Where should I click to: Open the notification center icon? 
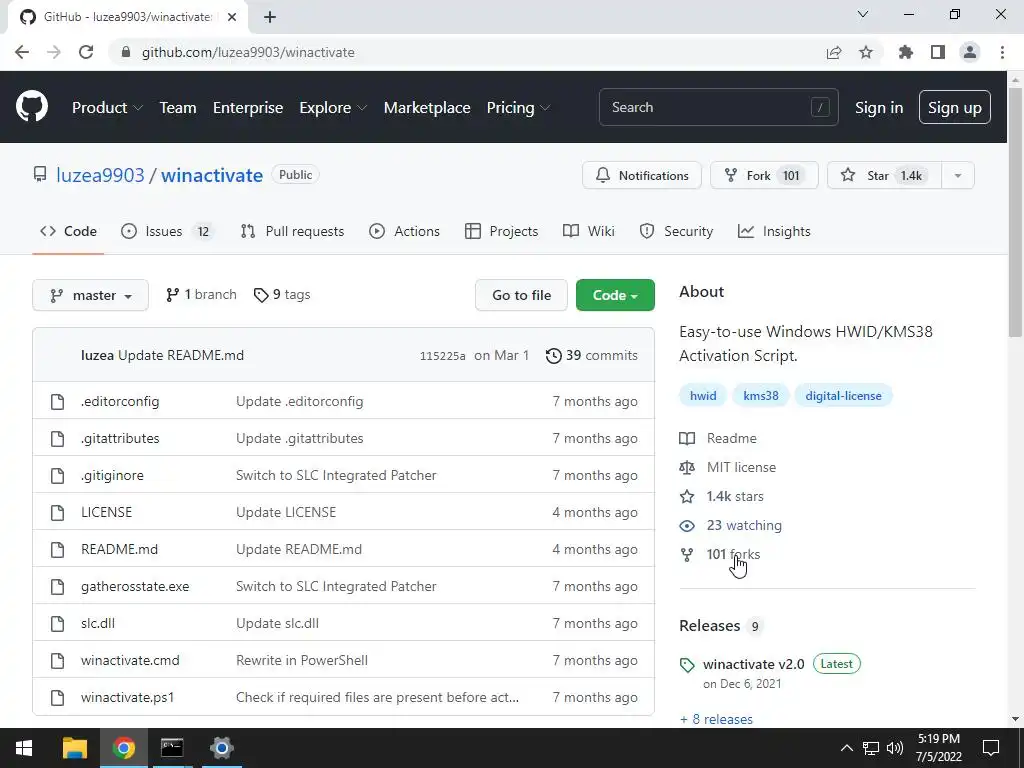click(x=991, y=748)
